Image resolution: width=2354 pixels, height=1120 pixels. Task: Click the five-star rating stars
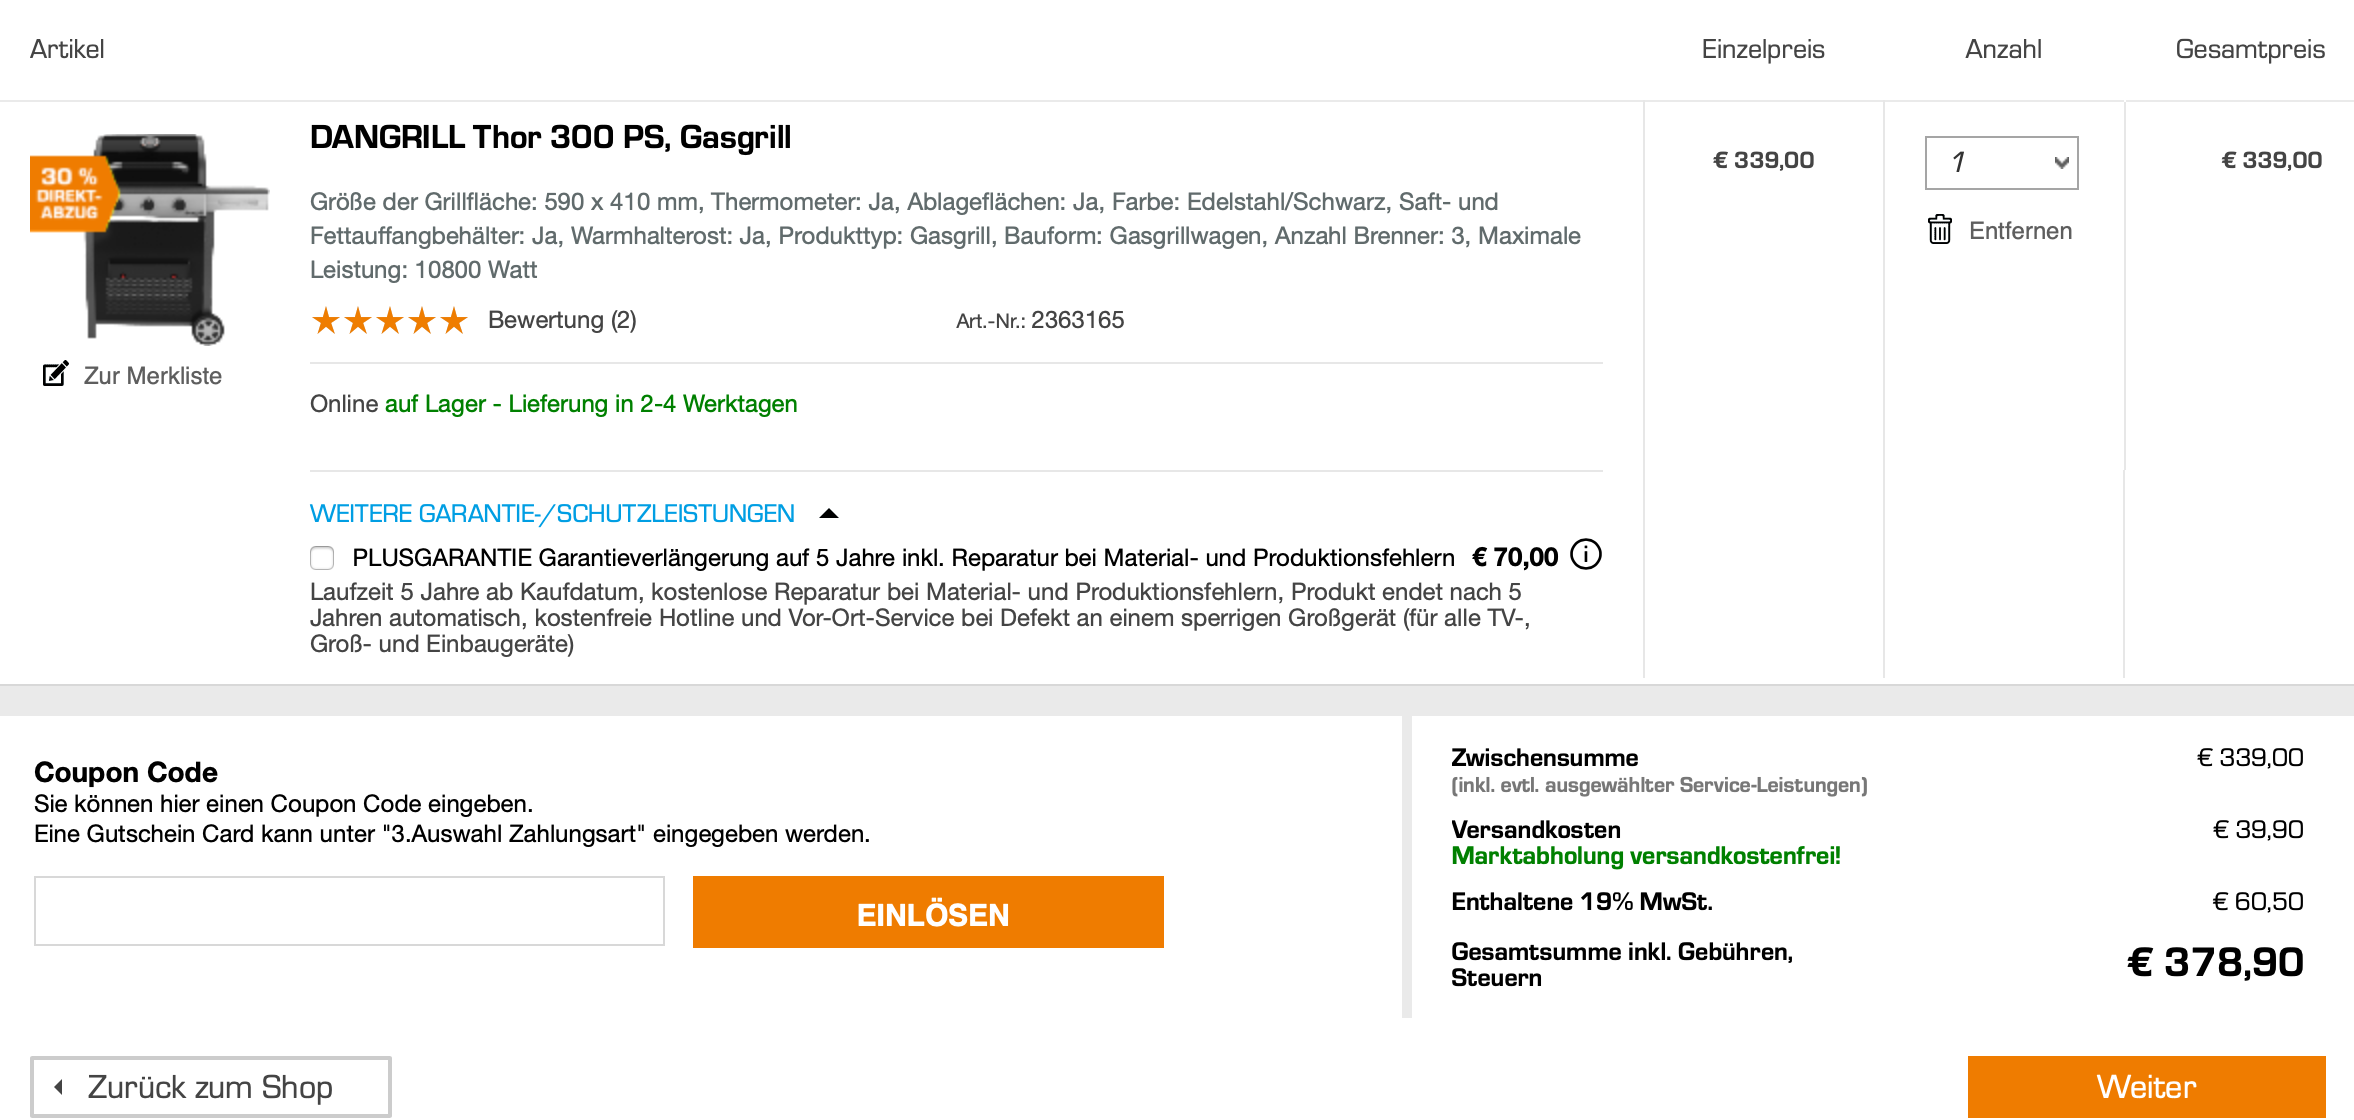(389, 321)
